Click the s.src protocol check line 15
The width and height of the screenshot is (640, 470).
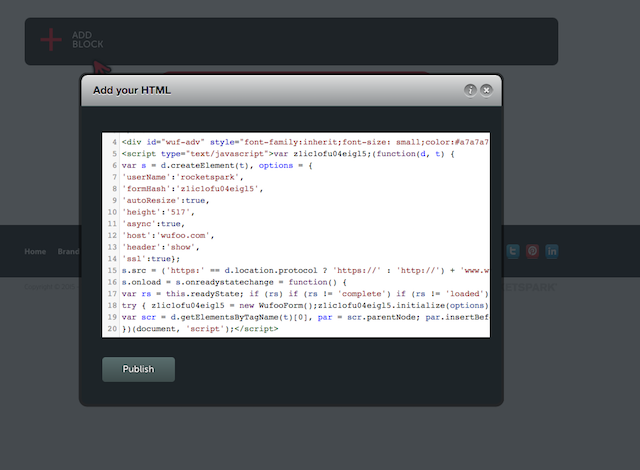(305, 270)
